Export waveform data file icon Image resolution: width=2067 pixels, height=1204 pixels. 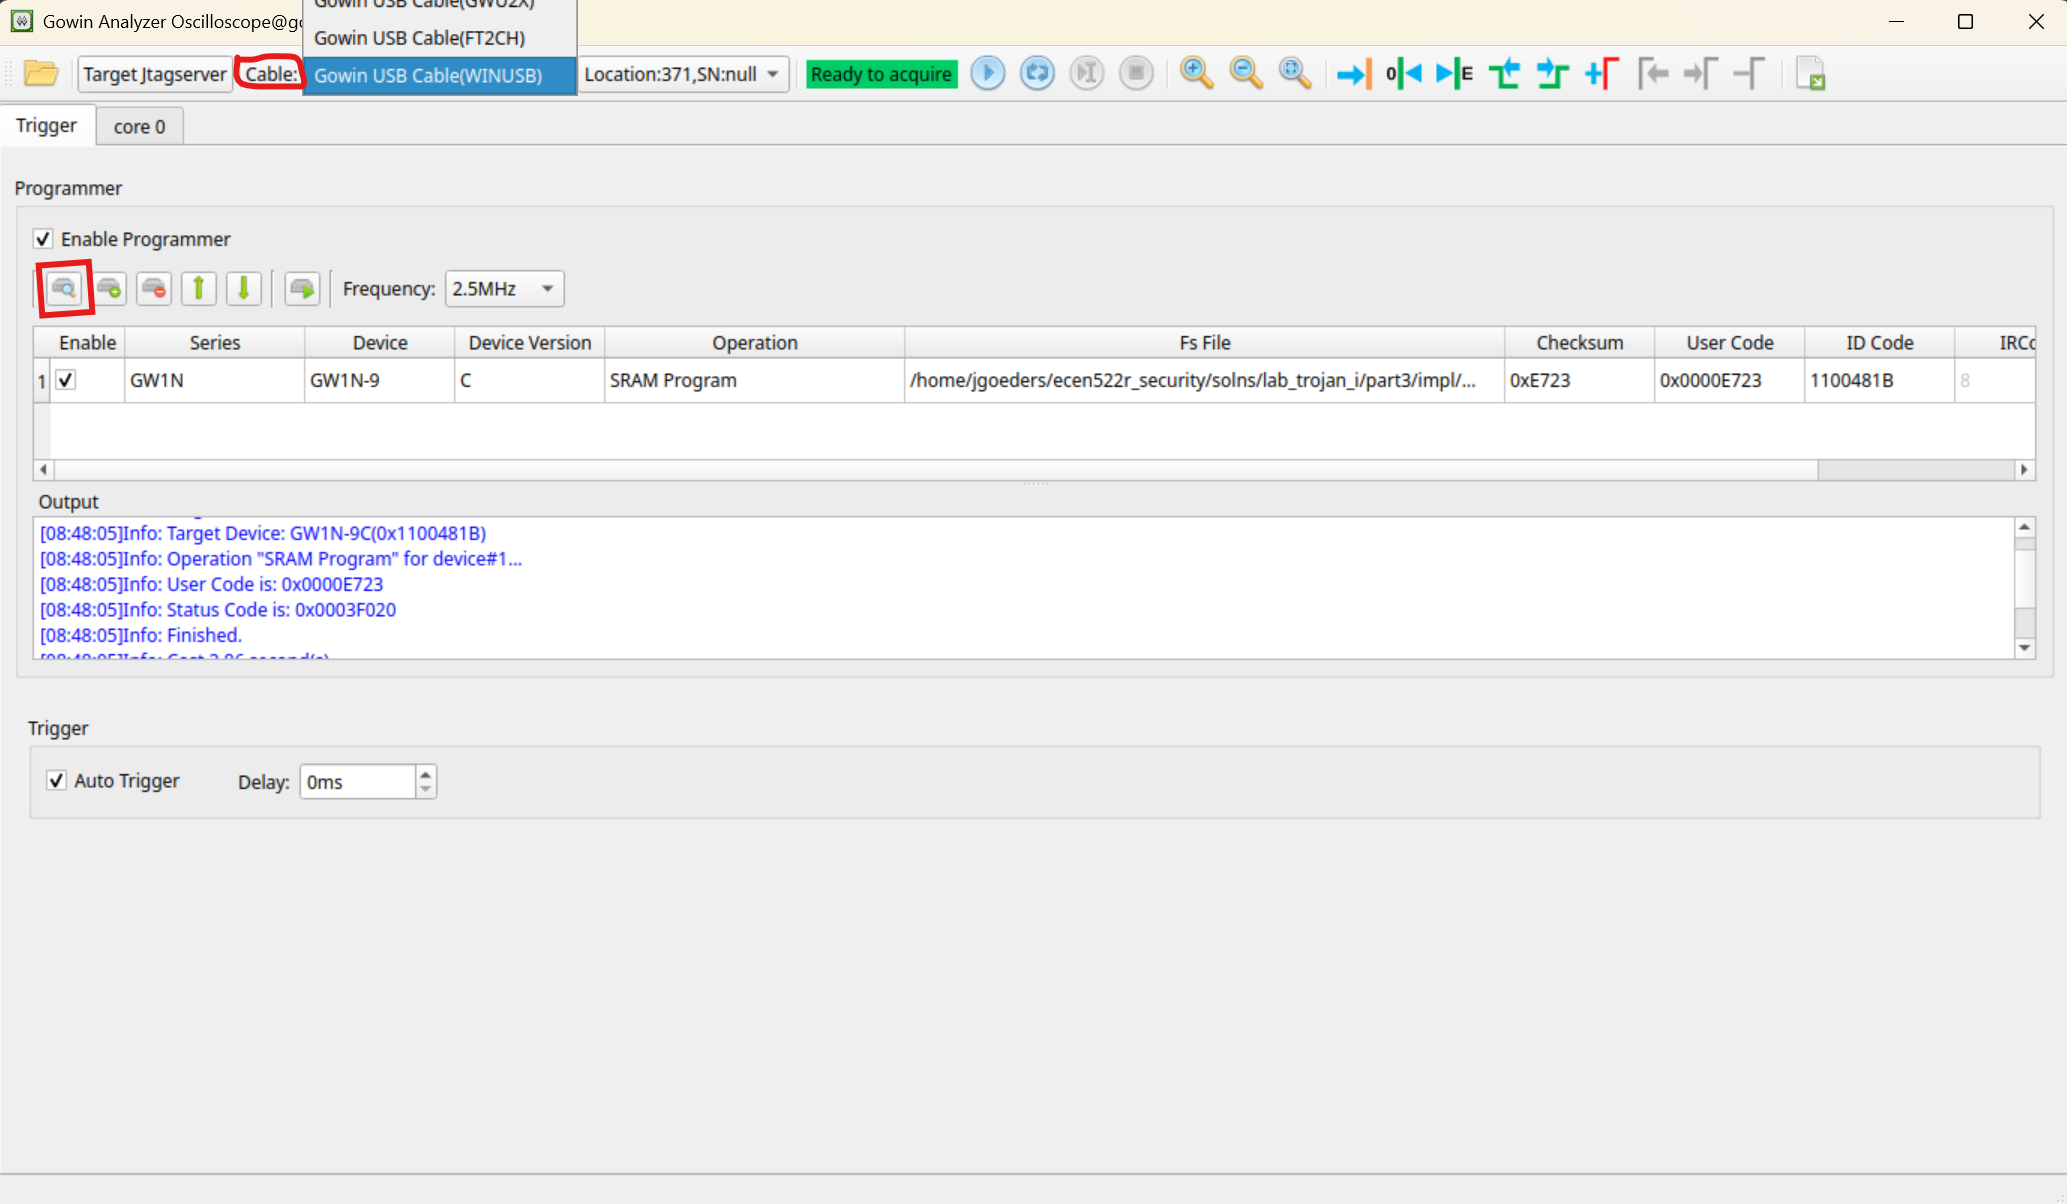point(1810,73)
